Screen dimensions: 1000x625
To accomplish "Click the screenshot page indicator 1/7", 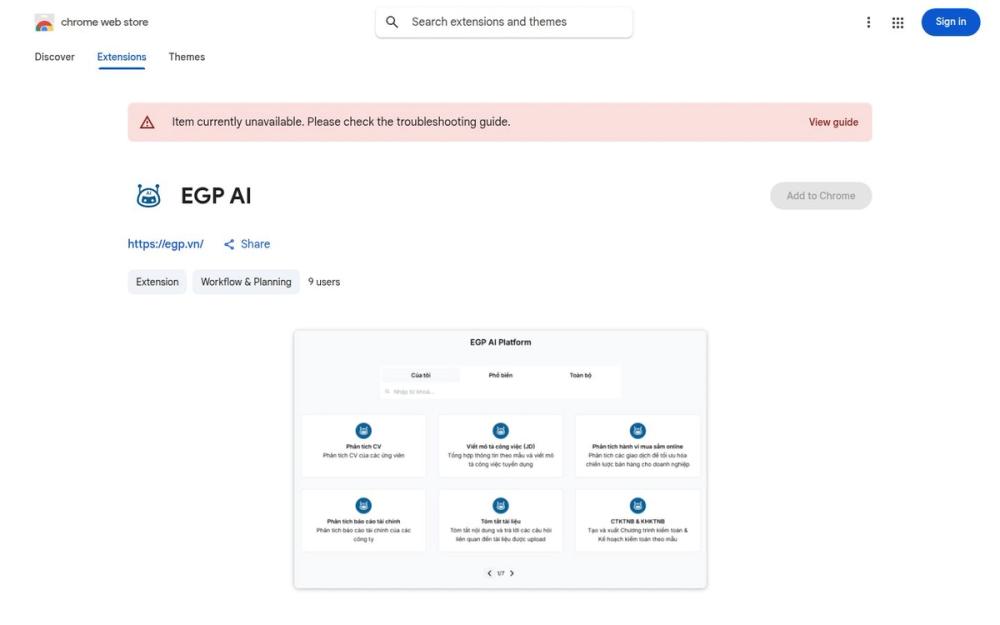I will pyautogui.click(x=501, y=573).
